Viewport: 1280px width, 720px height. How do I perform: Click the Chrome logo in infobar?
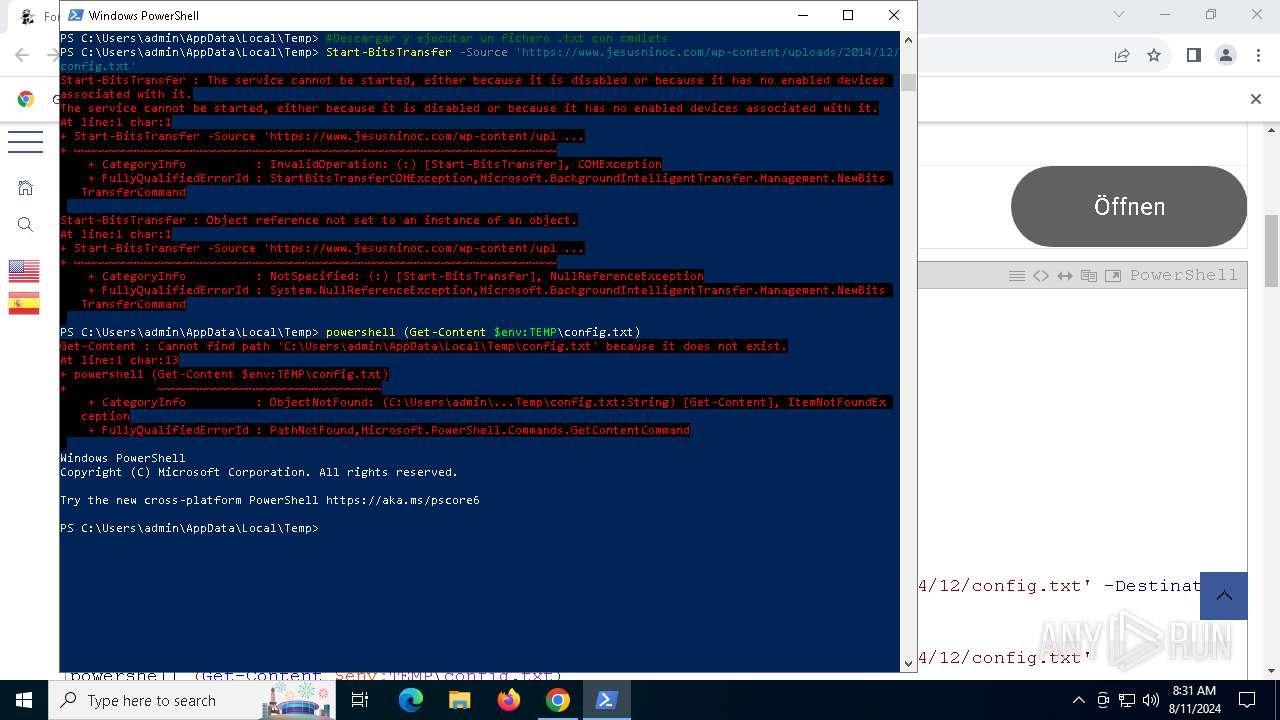click(x=26, y=99)
